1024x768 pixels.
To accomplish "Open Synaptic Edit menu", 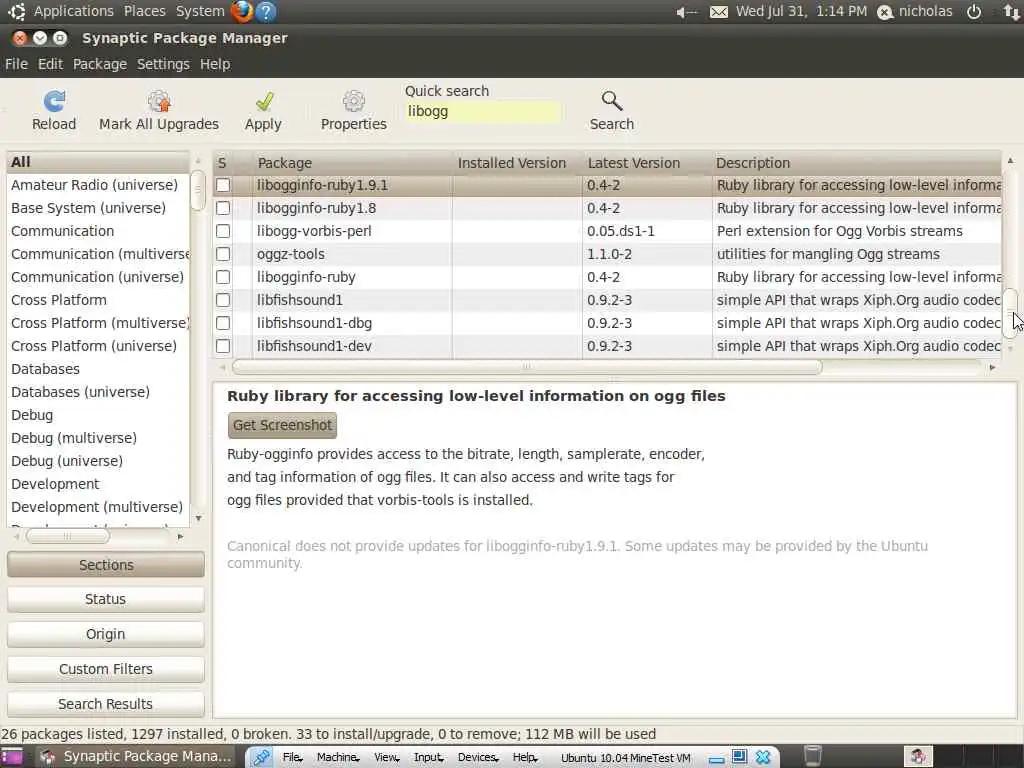I will 50,64.
